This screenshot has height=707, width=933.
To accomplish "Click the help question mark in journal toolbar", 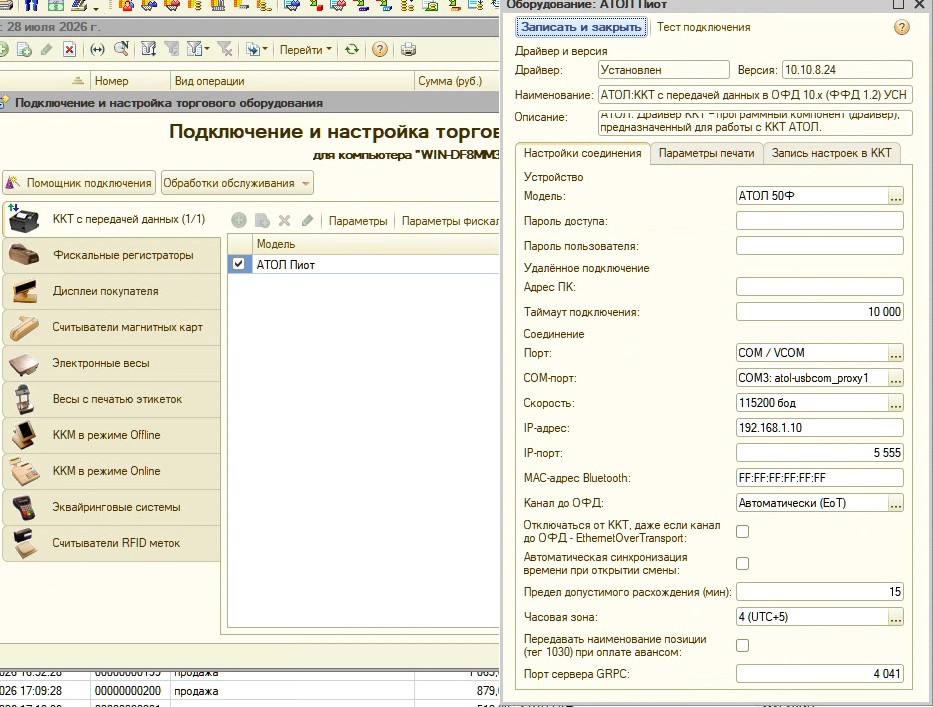I will 380,50.
